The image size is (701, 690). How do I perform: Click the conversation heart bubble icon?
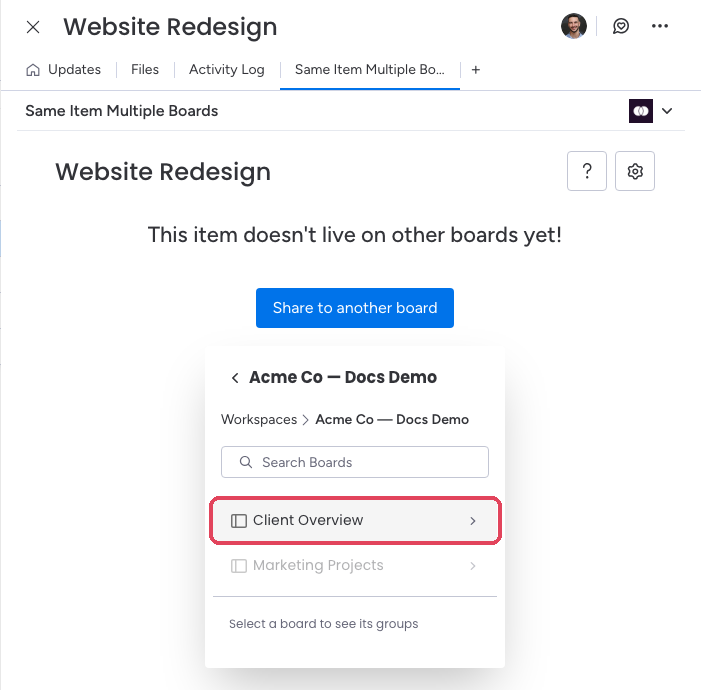621,26
